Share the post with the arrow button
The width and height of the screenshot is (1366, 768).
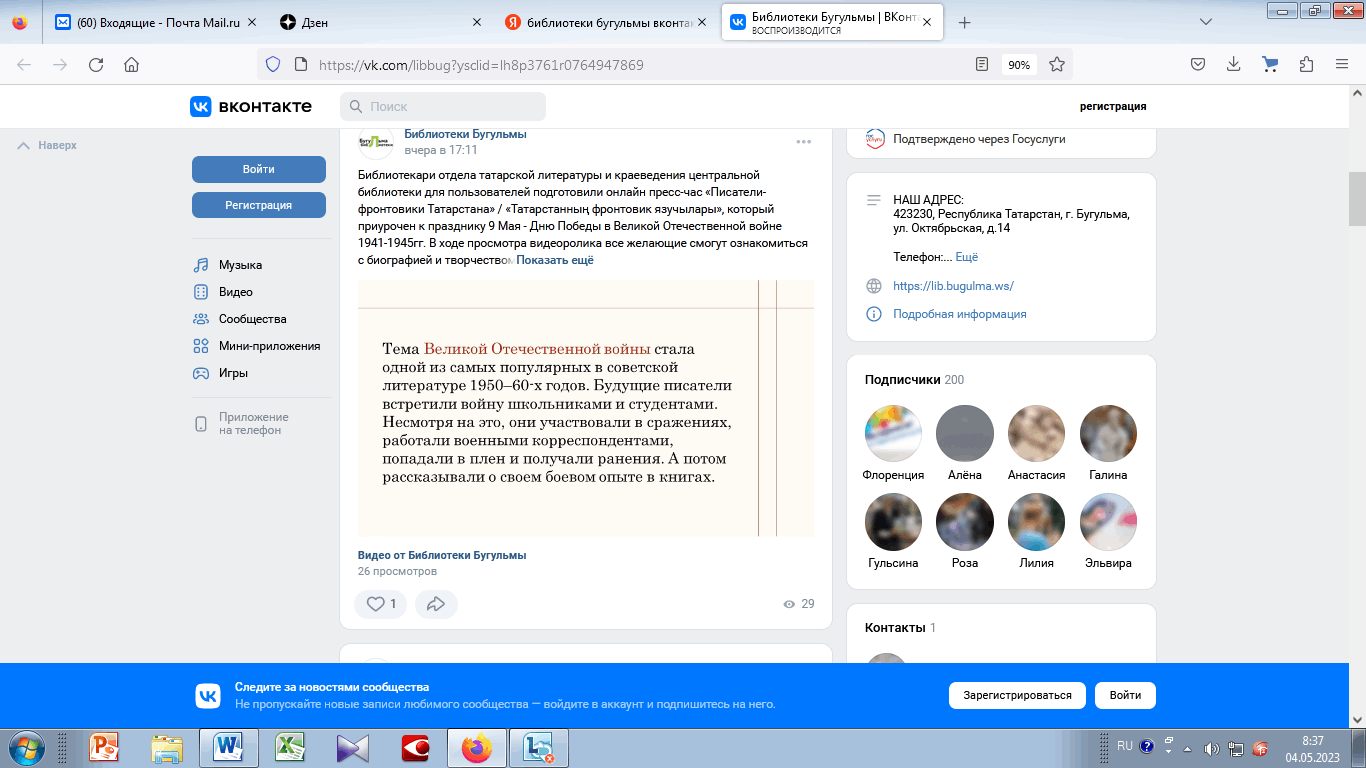coord(436,604)
